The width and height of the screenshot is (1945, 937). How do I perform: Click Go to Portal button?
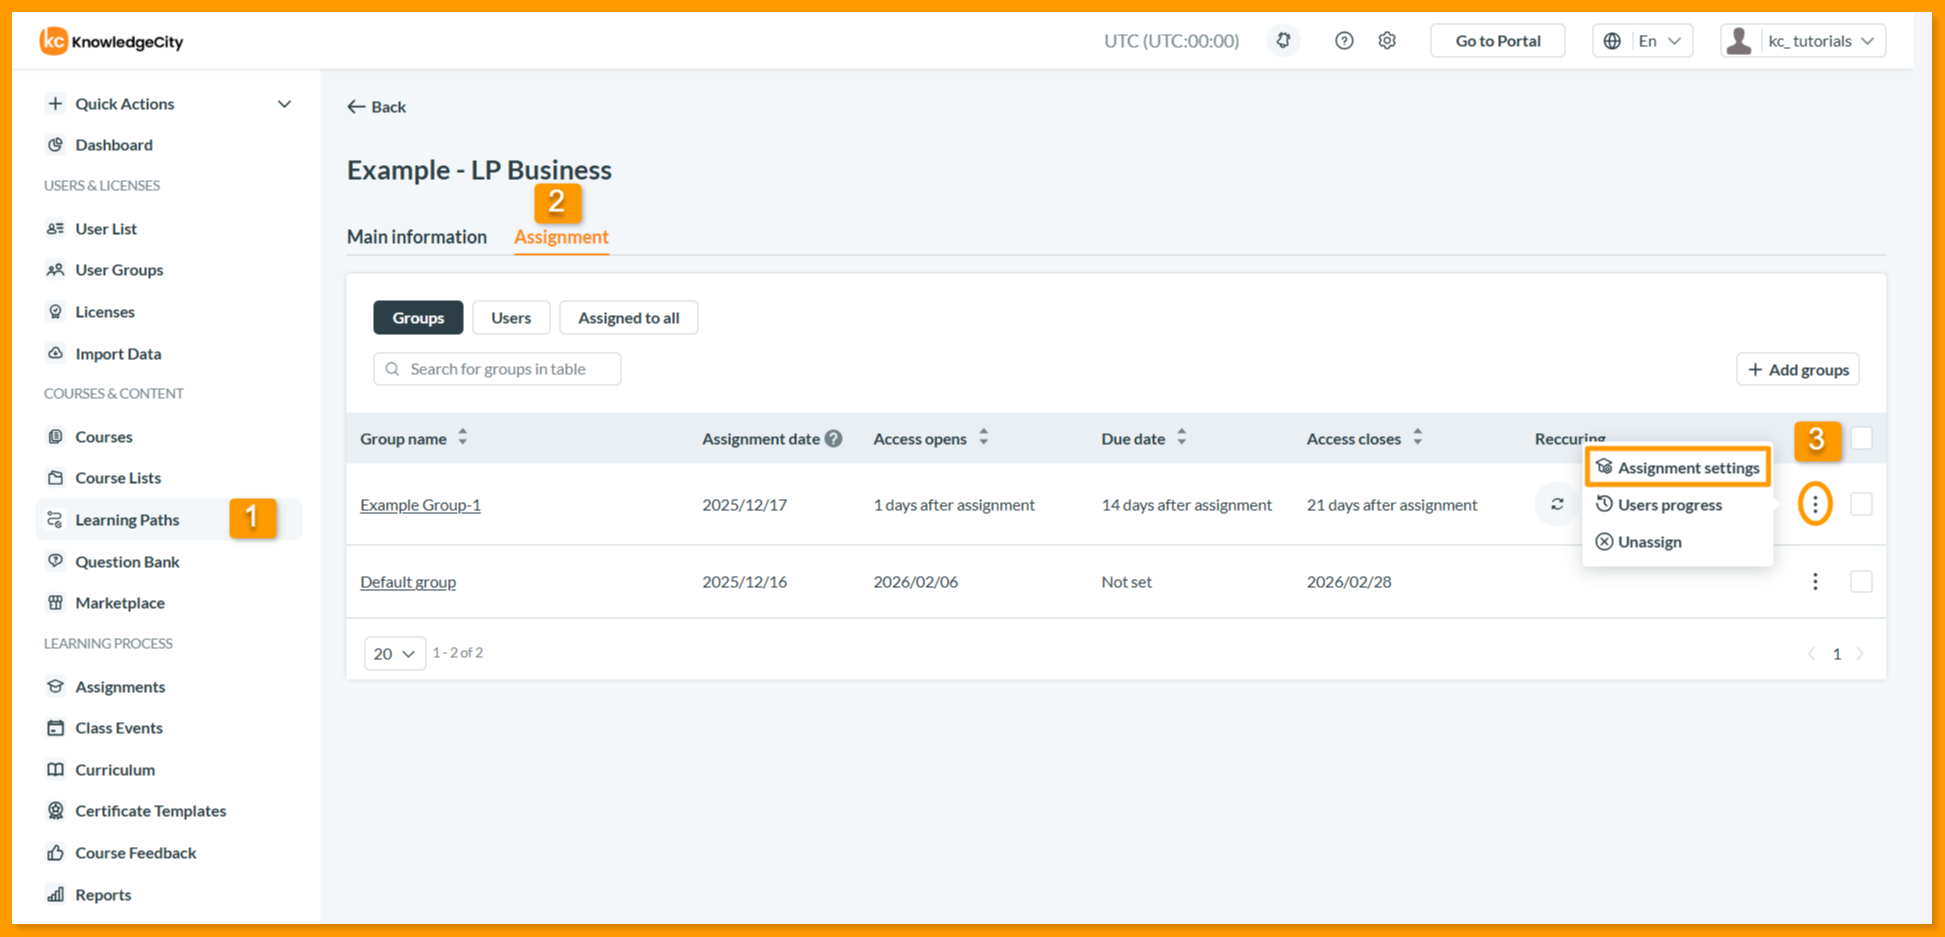point(1497,41)
